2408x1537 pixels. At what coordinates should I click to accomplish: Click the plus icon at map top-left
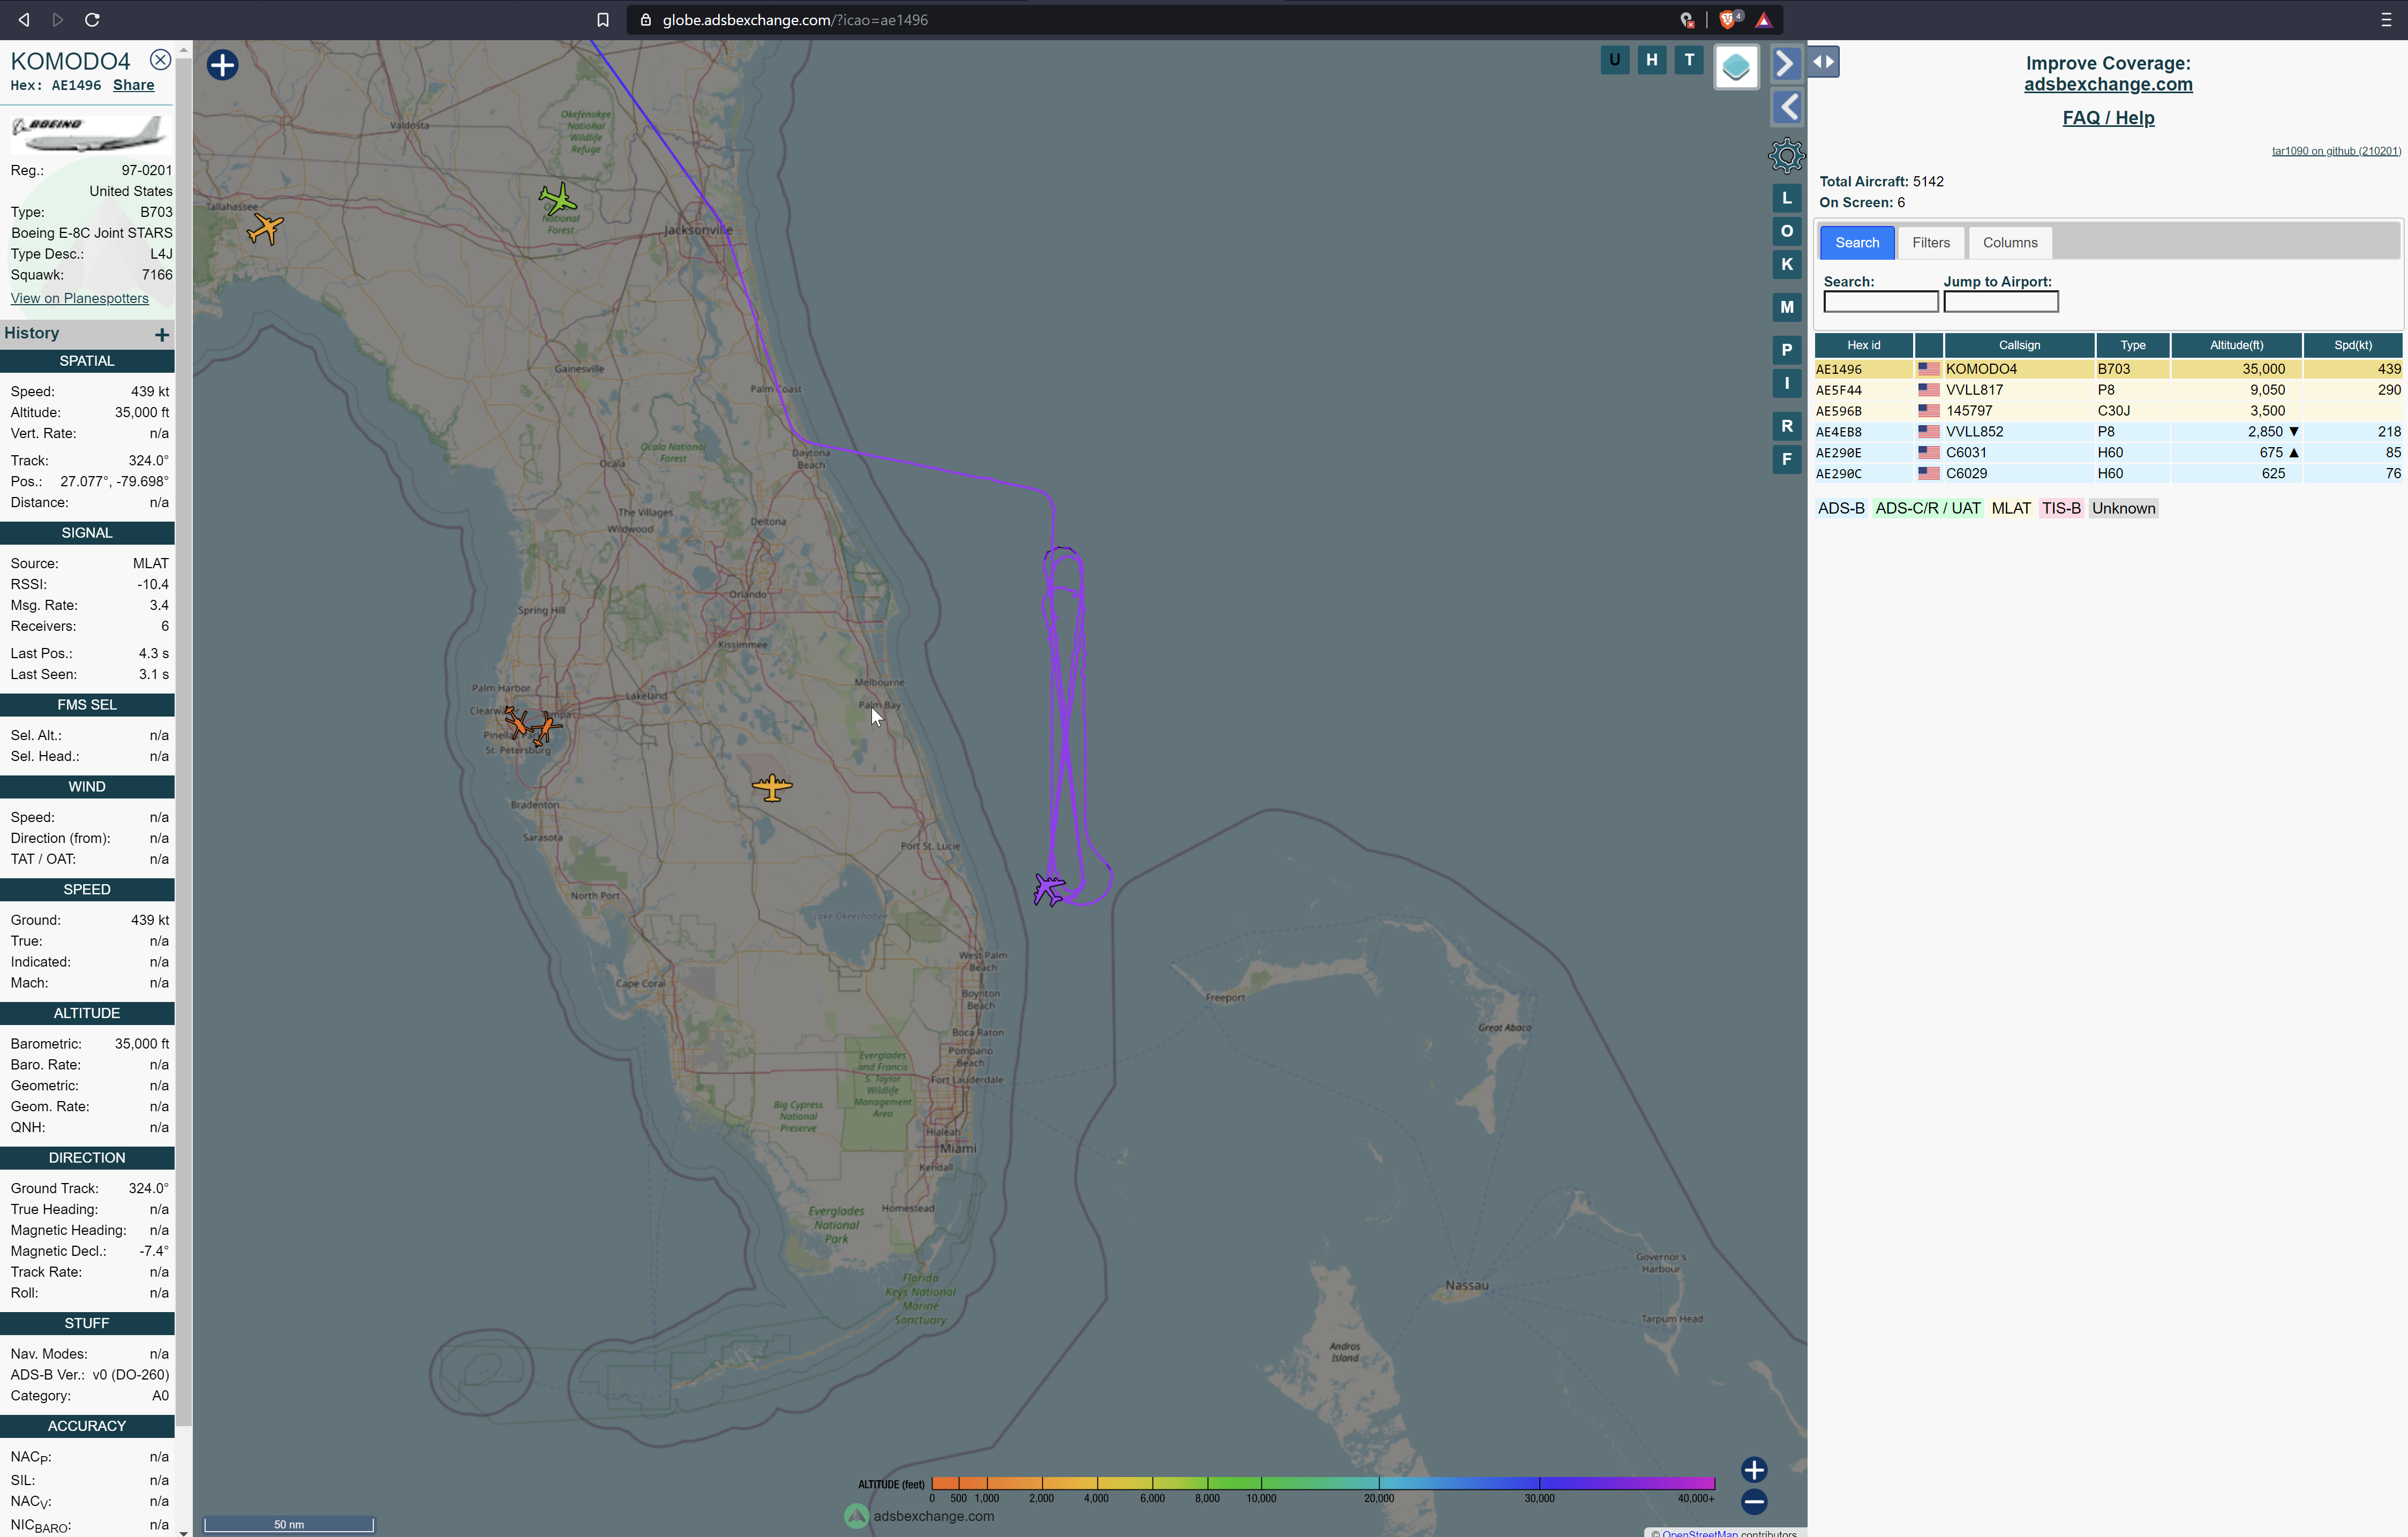pyautogui.click(x=222, y=65)
